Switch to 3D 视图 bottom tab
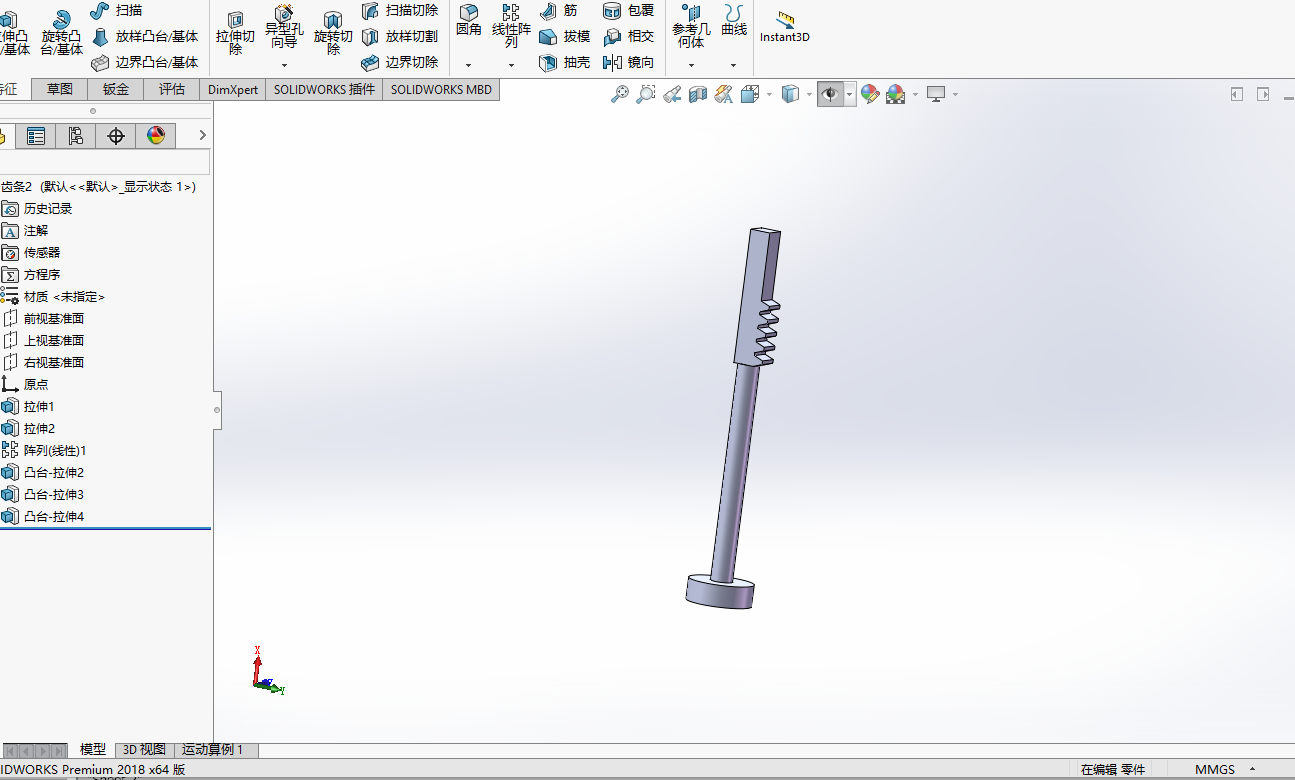This screenshot has width=1295, height=780. click(x=144, y=750)
